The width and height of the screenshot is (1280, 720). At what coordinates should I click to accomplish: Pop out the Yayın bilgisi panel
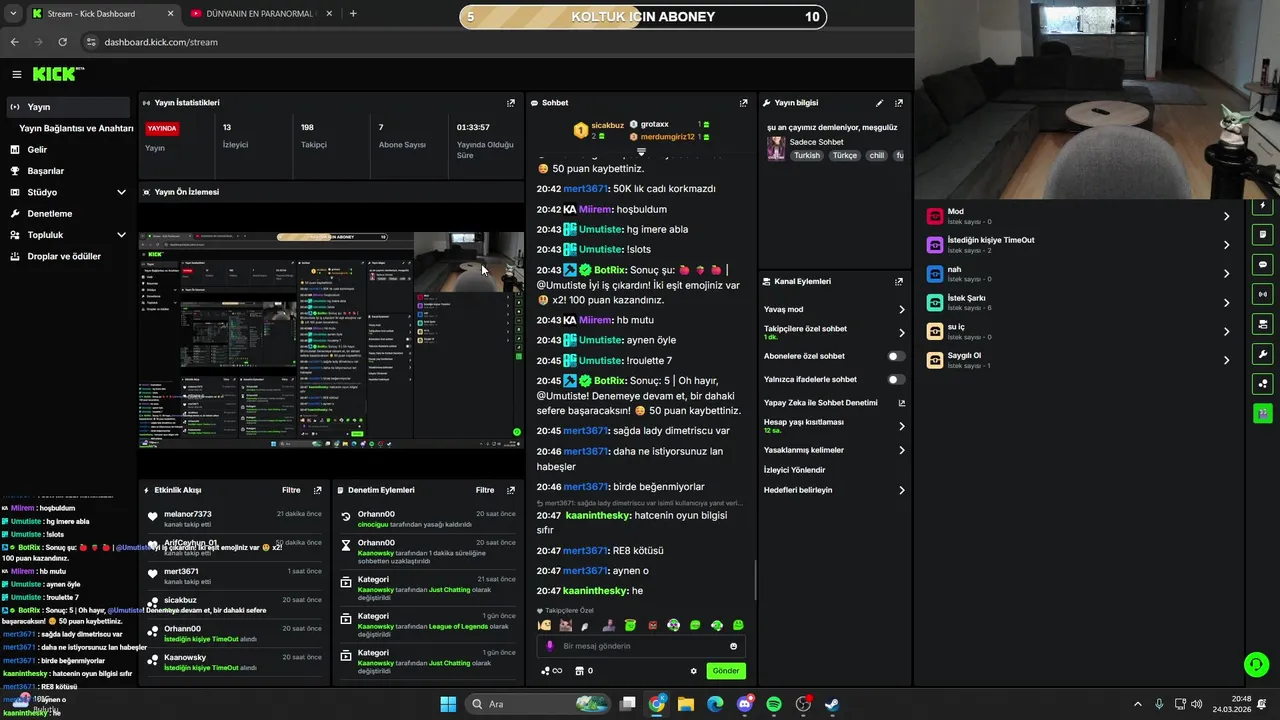899,103
